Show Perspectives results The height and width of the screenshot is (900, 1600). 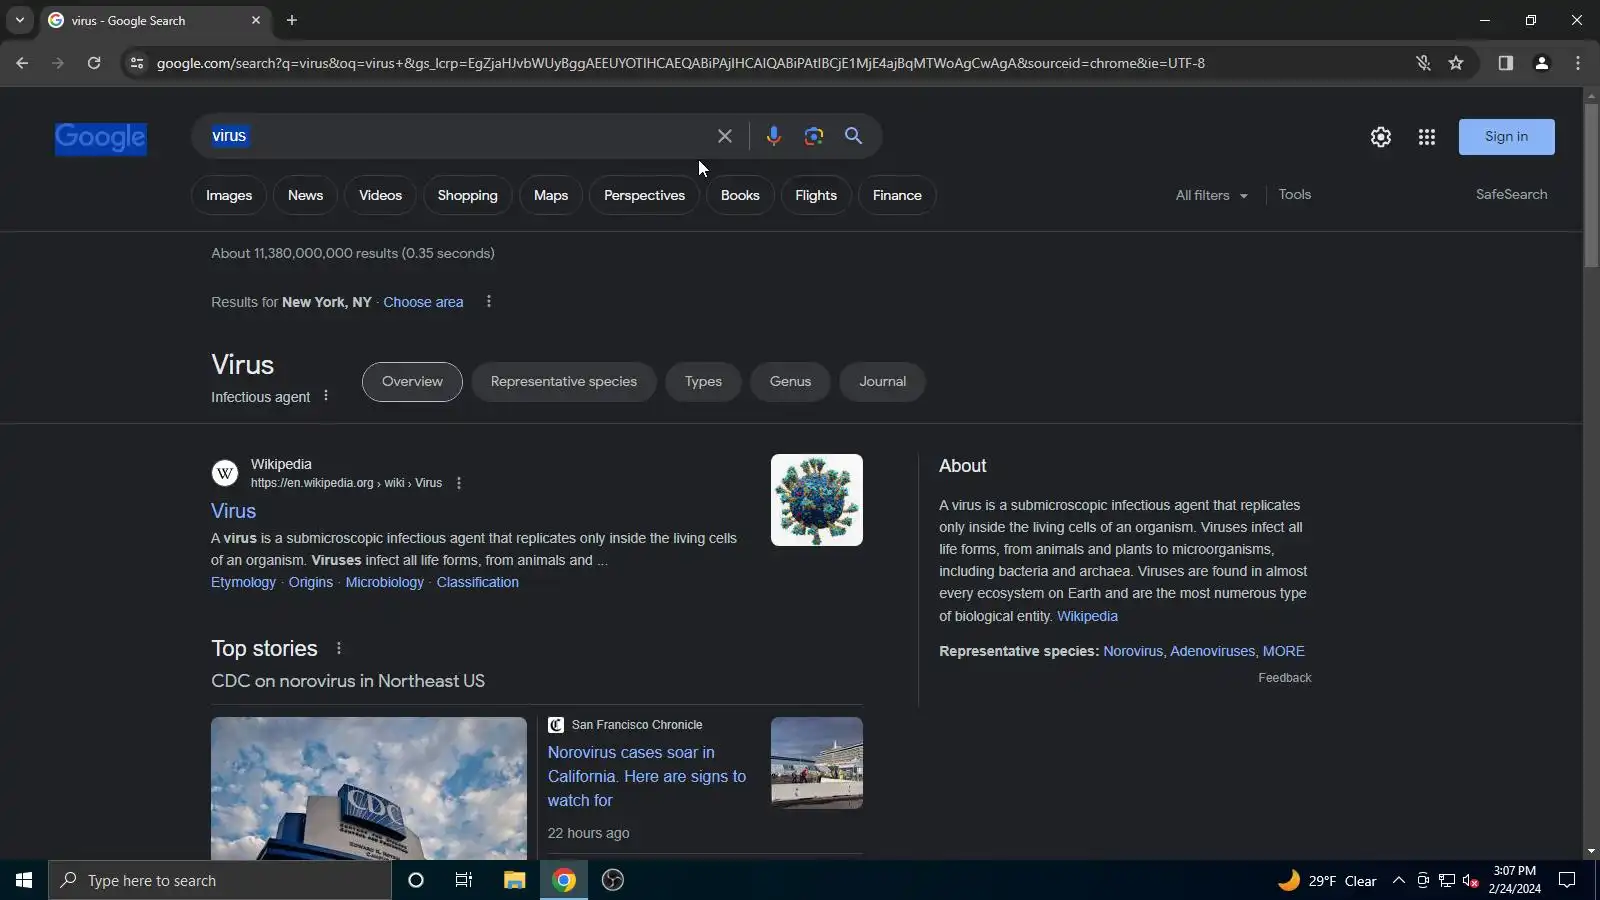pyautogui.click(x=644, y=195)
